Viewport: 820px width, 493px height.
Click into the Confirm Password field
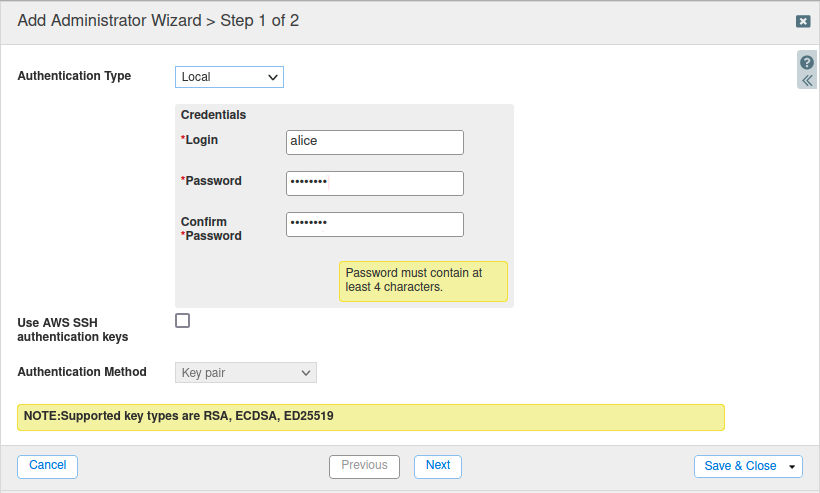374,224
